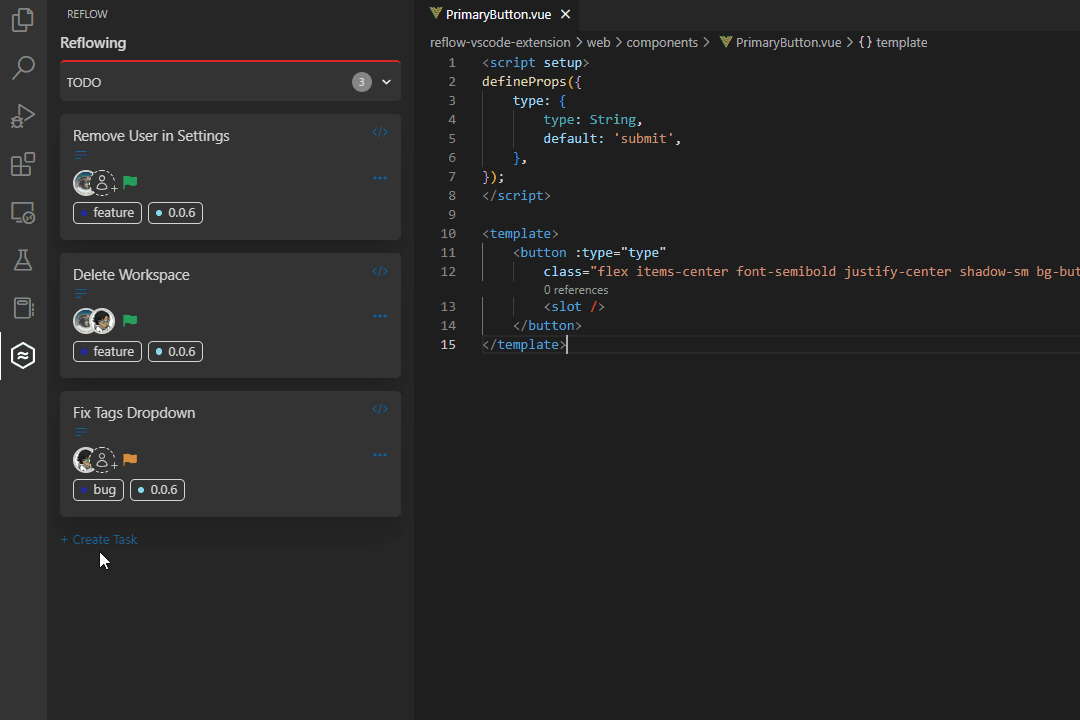The width and height of the screenshot is (1080, 720).
Task: Toggle the green priority flag on Remove User in Settings
Action: [130, 182]
